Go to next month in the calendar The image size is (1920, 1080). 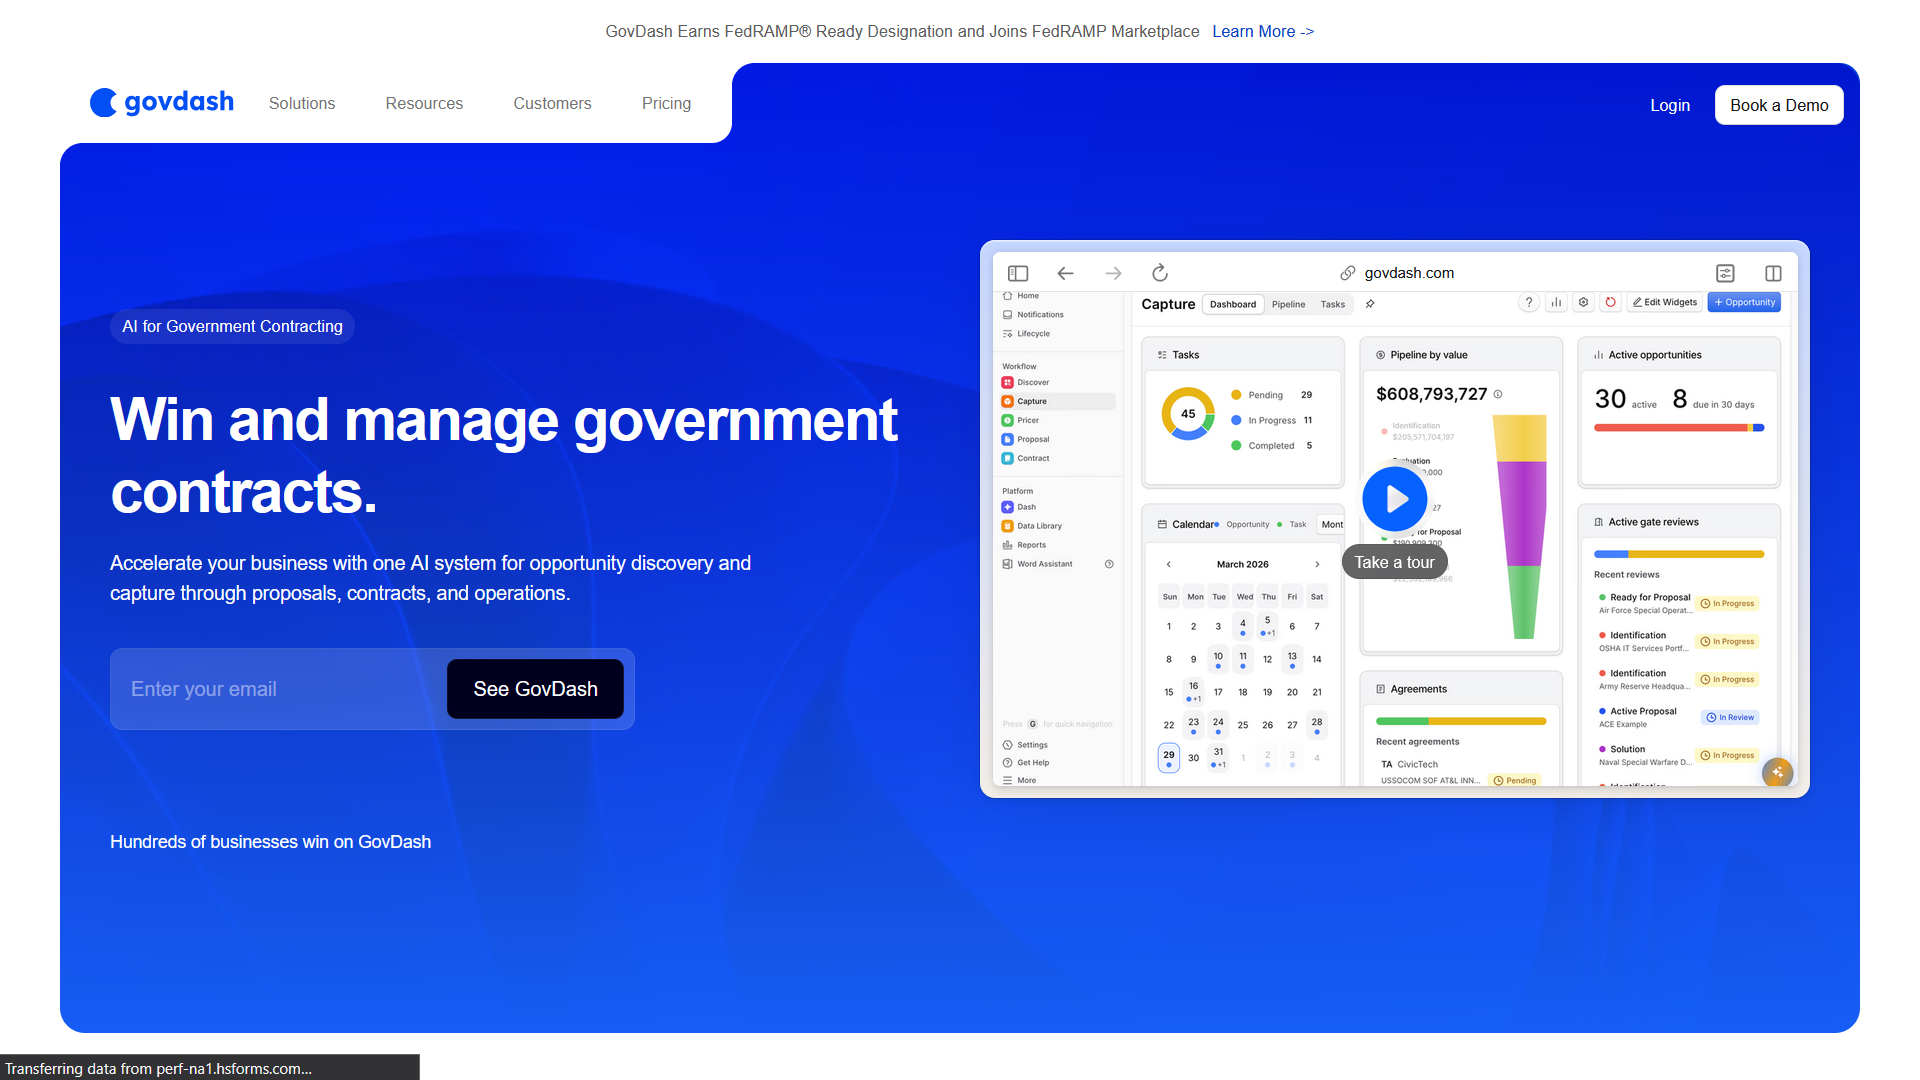(x=1317, y=564)
